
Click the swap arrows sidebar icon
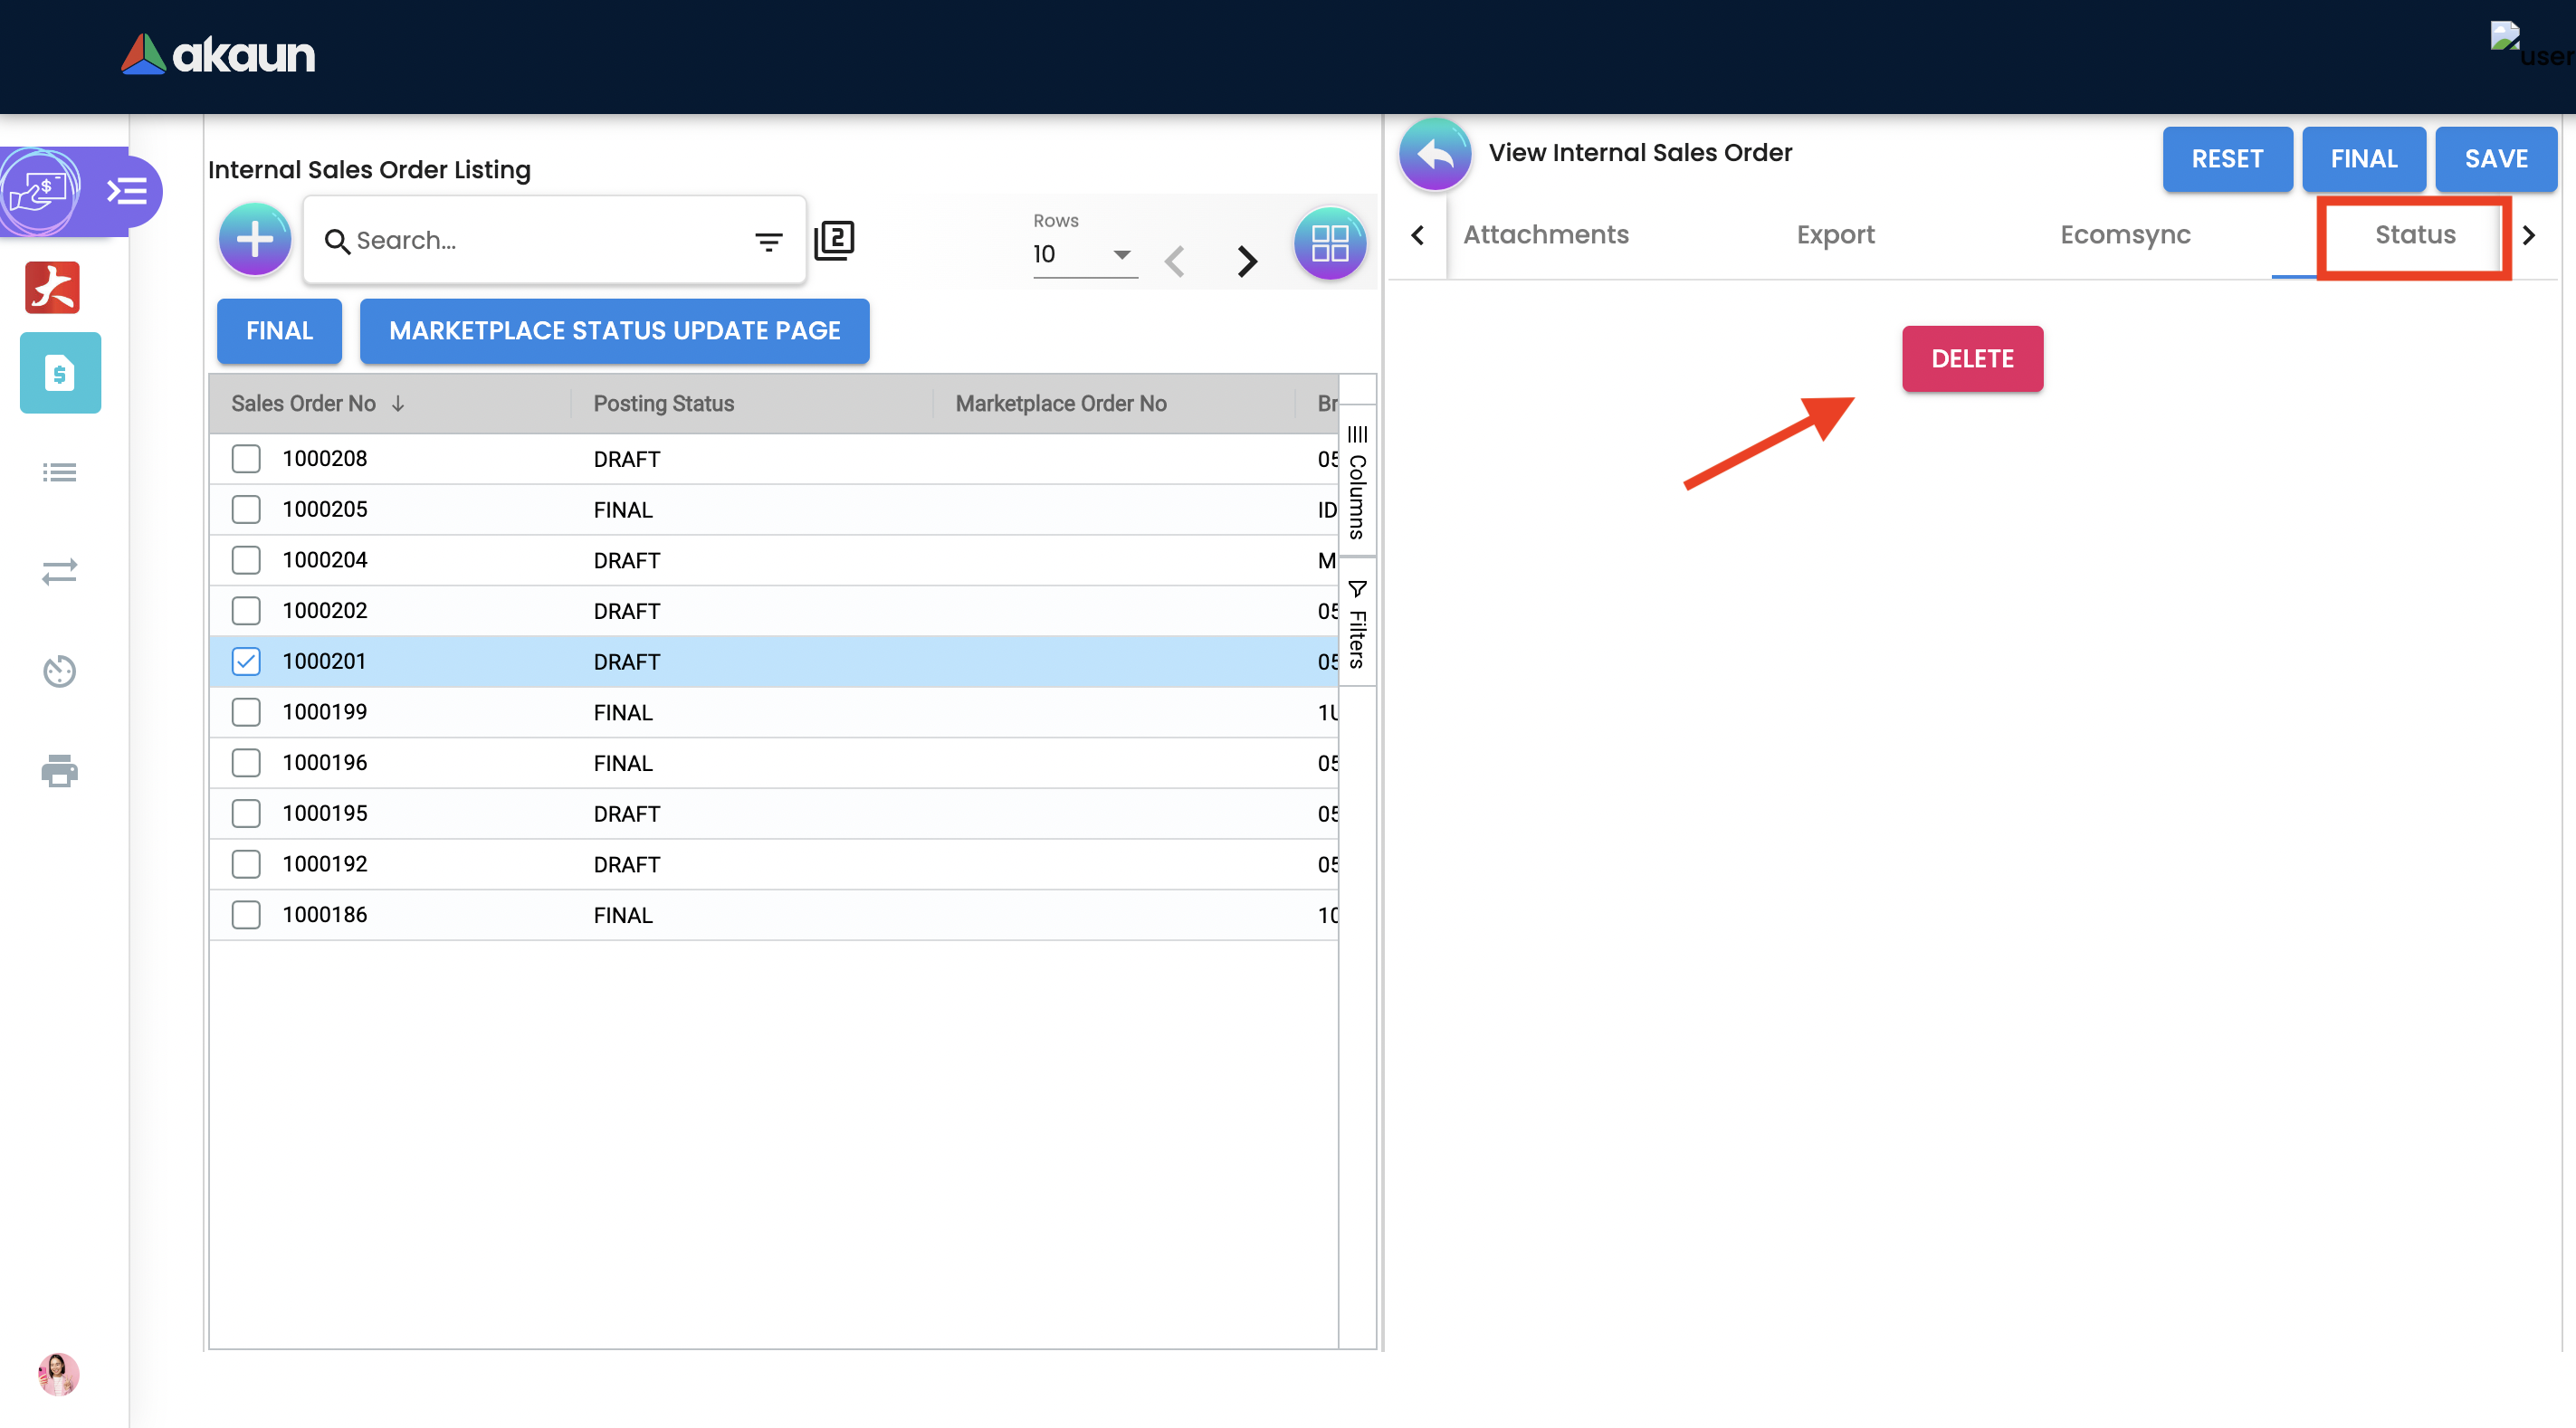(x=59, y=571)
